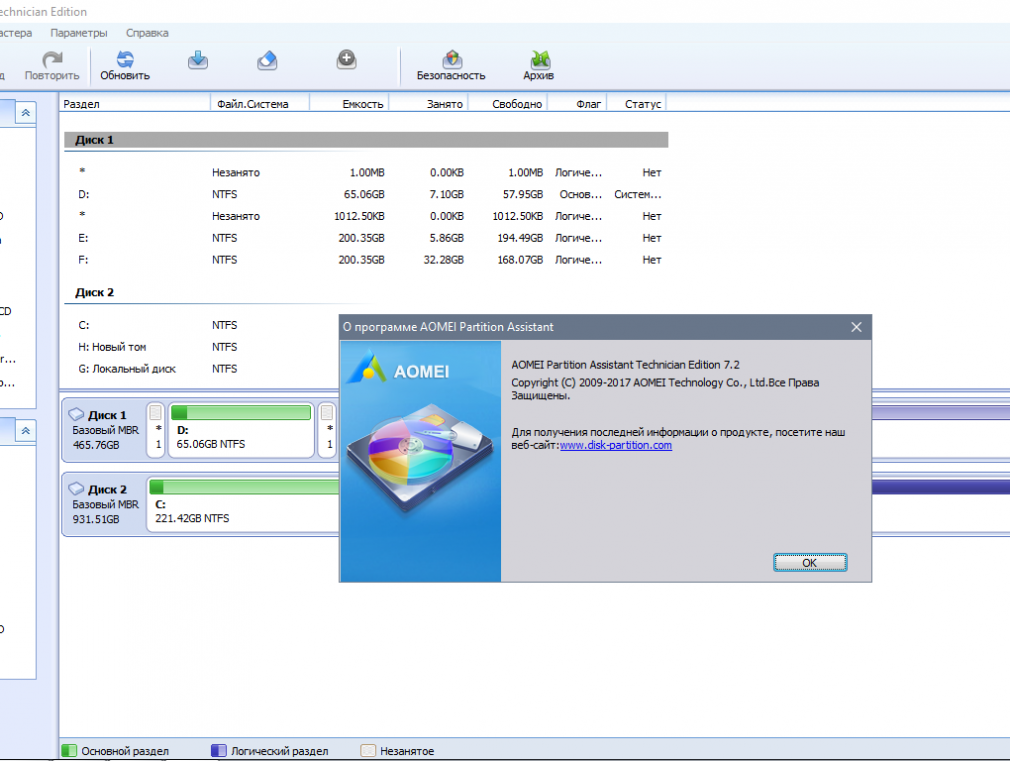
Task: Close the About AOMEI dialog with X
Action: coord(856,327)
